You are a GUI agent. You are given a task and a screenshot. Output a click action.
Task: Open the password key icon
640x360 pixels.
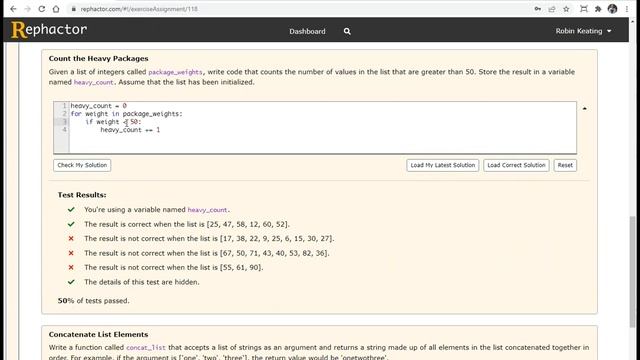pos(538,9)
